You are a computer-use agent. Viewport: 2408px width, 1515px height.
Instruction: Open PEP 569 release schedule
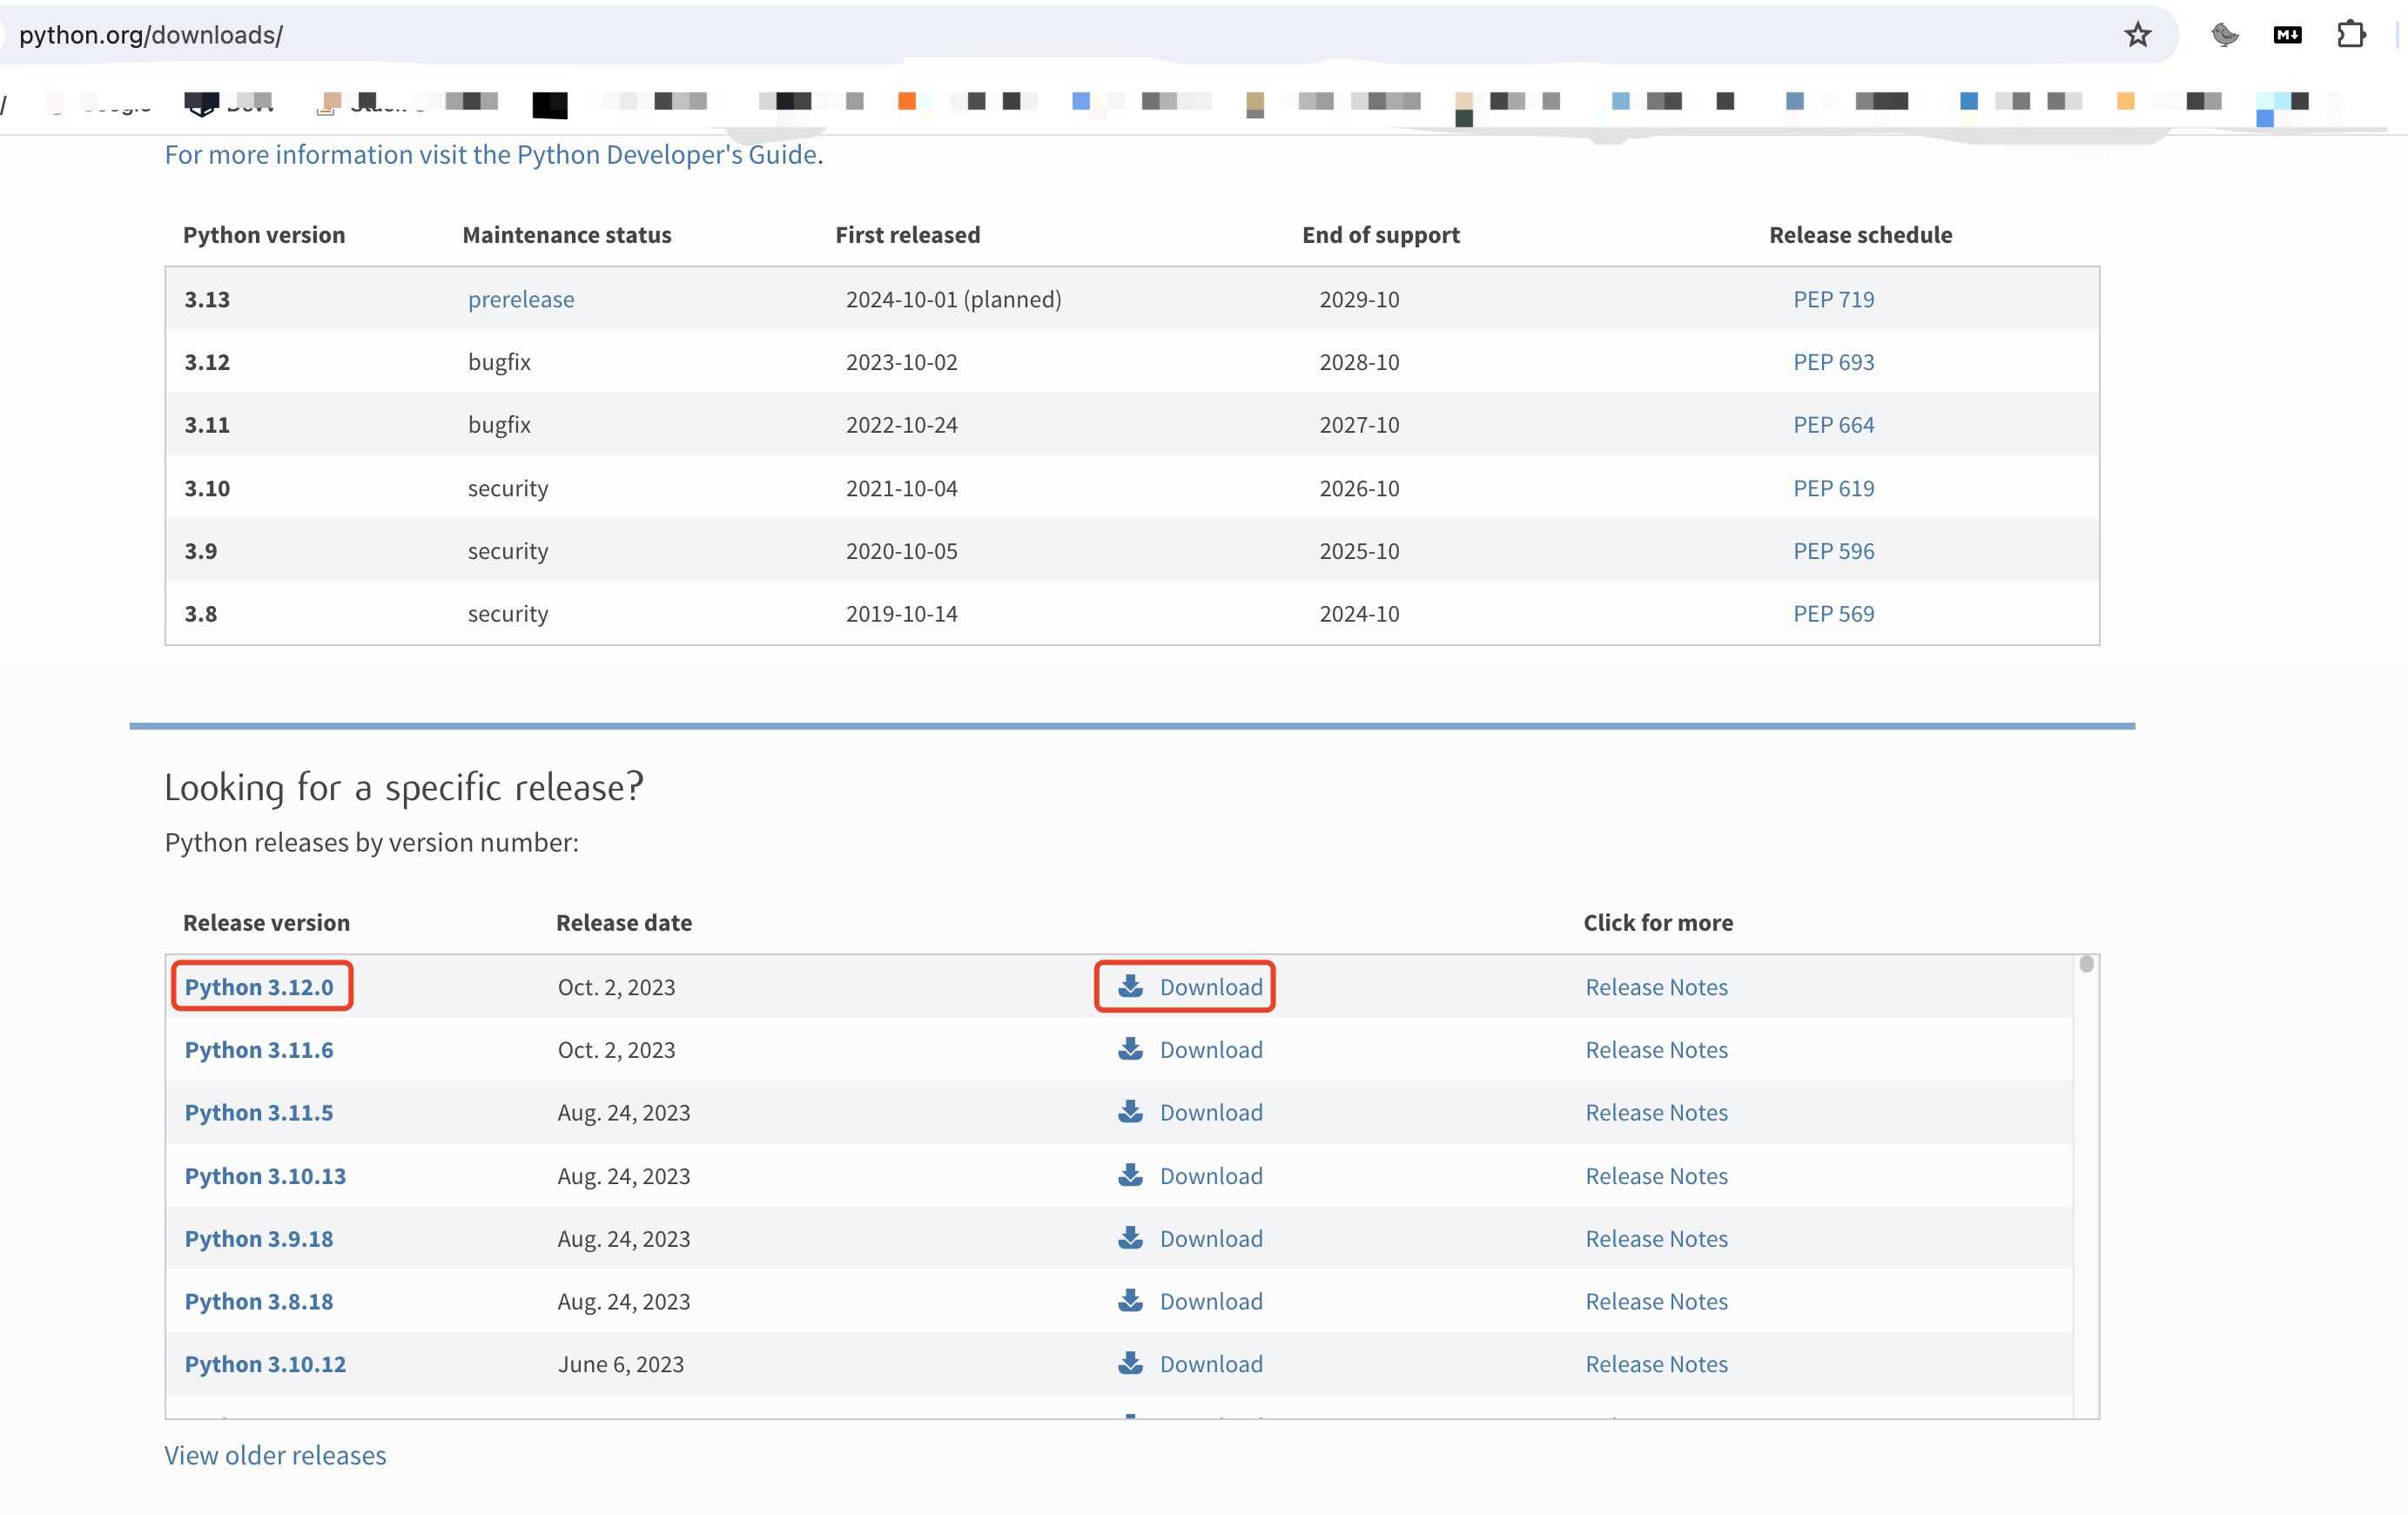coord(1832,614)
